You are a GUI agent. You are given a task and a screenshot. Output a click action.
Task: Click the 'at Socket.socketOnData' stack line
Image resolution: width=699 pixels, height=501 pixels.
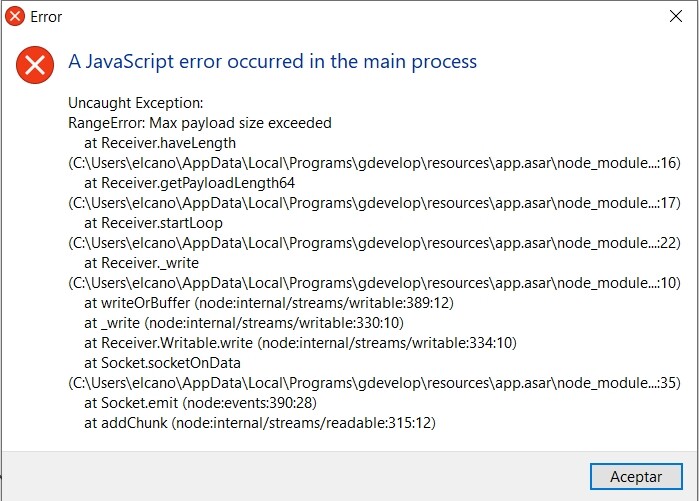162,363
